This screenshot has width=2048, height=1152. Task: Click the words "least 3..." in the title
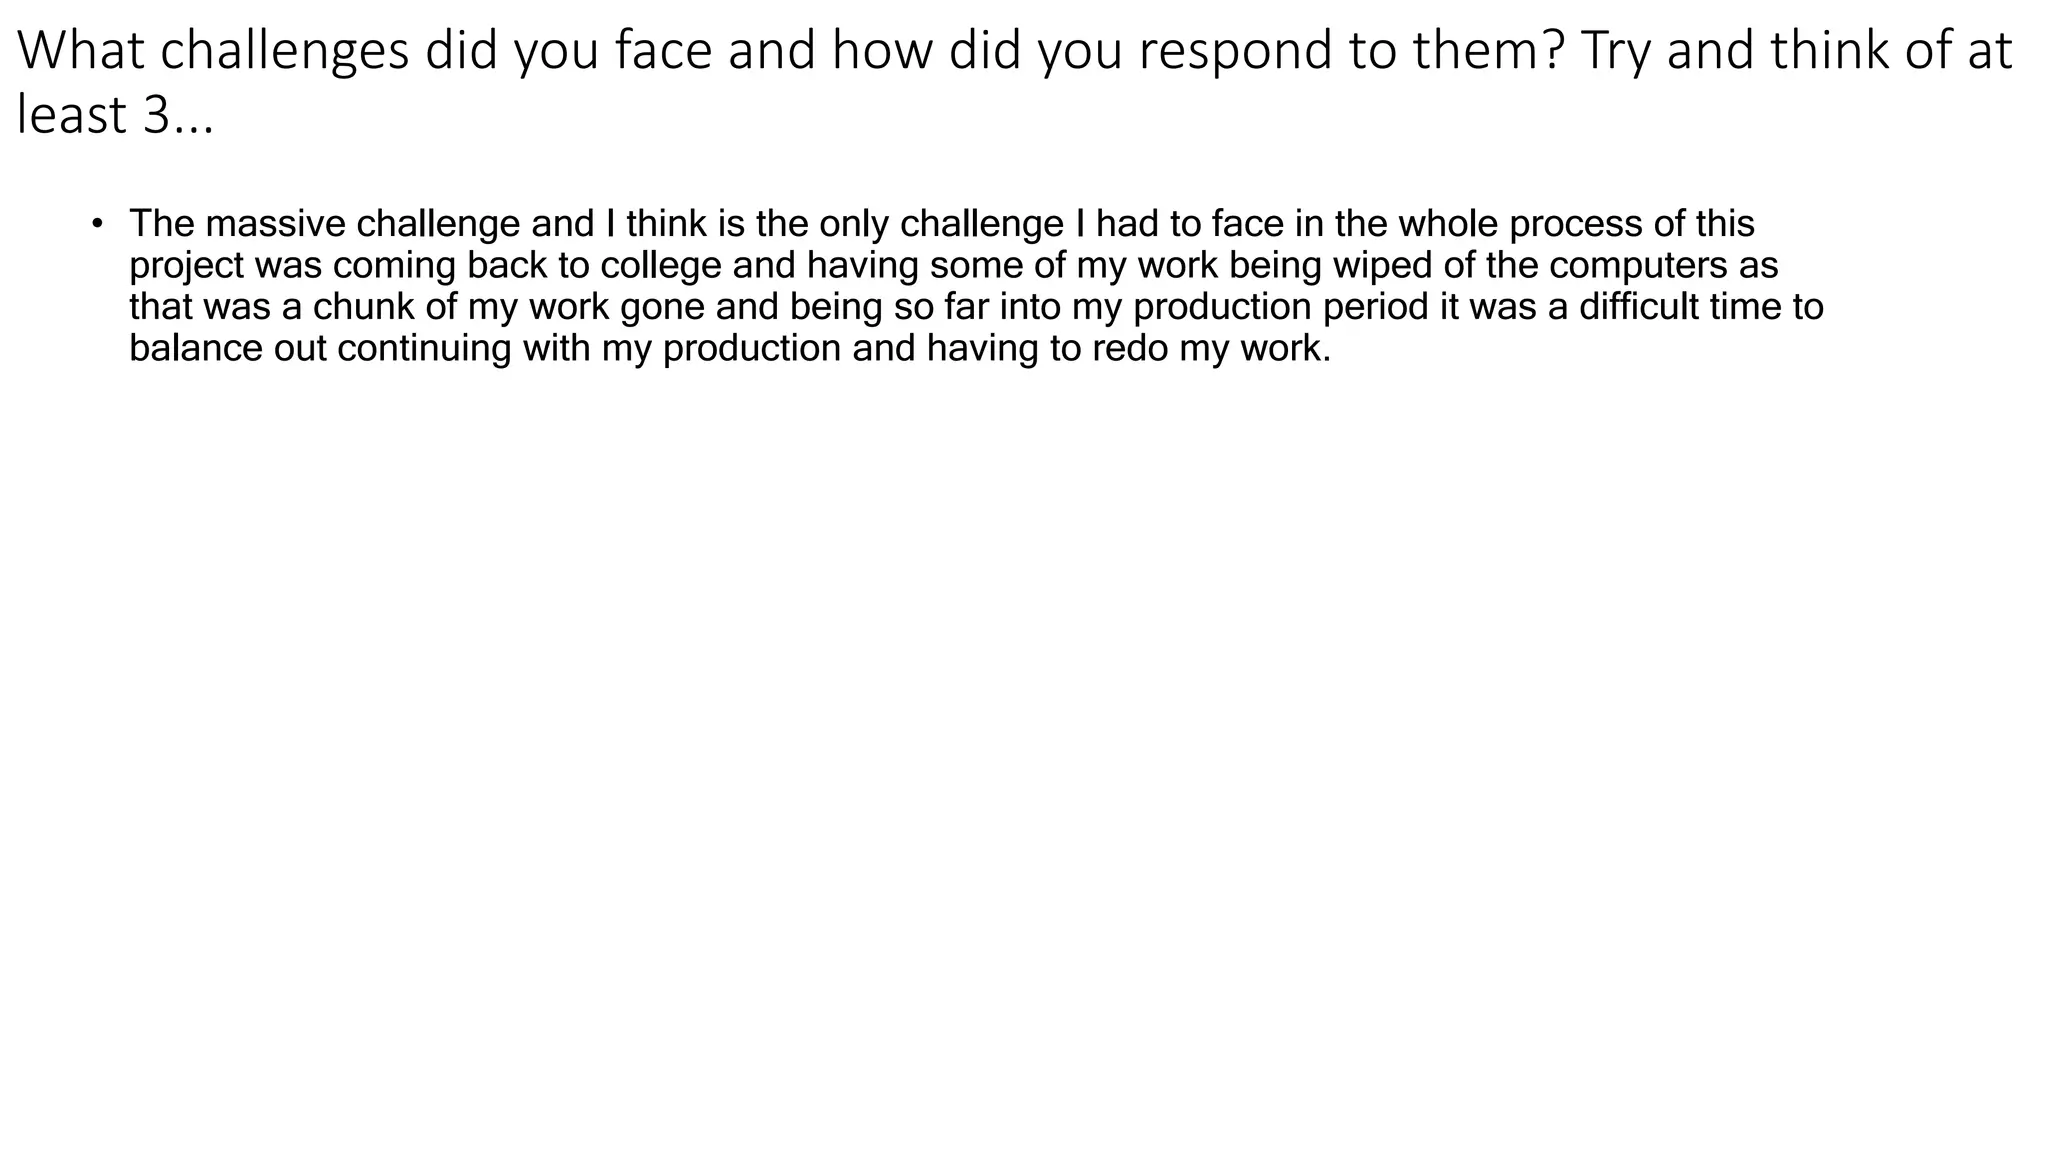116,115
